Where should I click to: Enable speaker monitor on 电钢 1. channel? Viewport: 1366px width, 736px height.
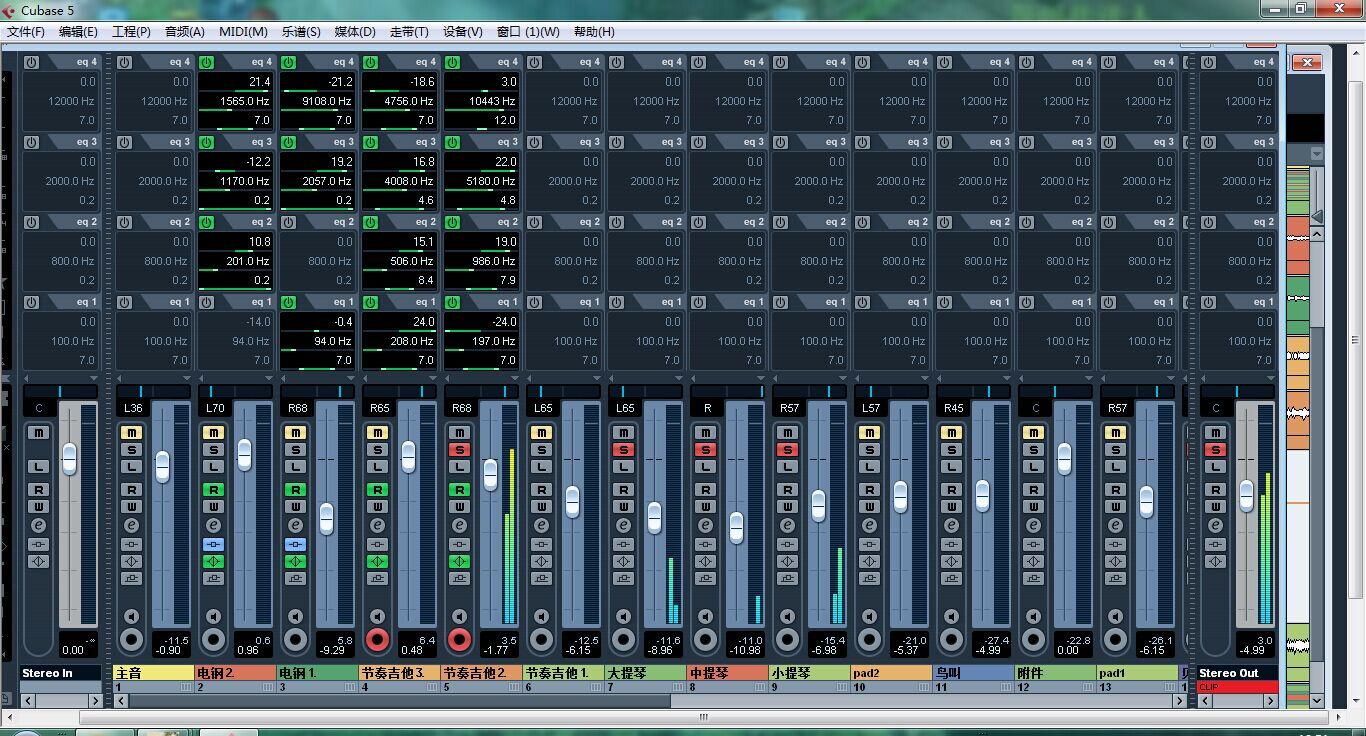(x=295, y=616)
